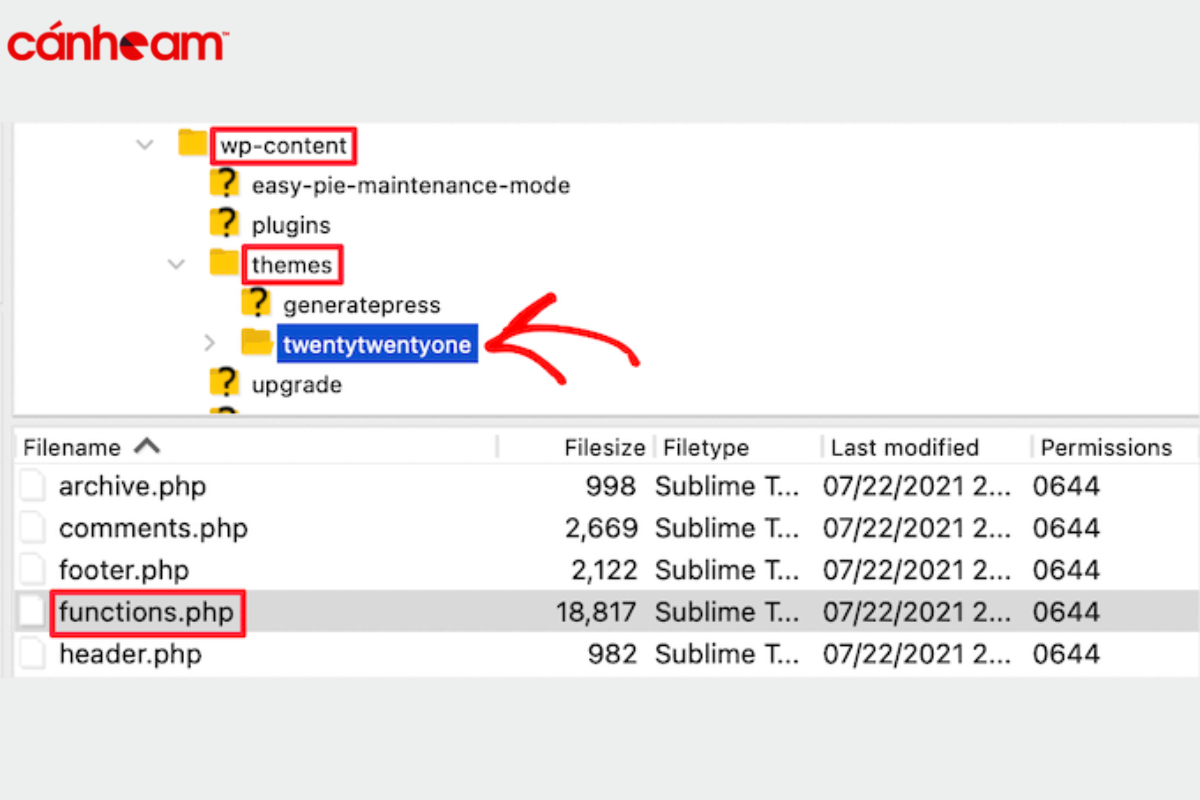
Task: Sort files by Filename column
Action: [72, 447]
